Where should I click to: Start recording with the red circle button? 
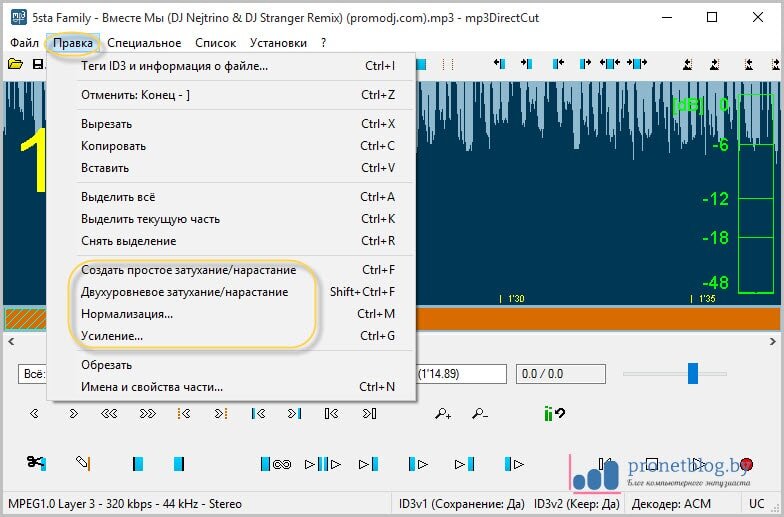tap(746, 464)
